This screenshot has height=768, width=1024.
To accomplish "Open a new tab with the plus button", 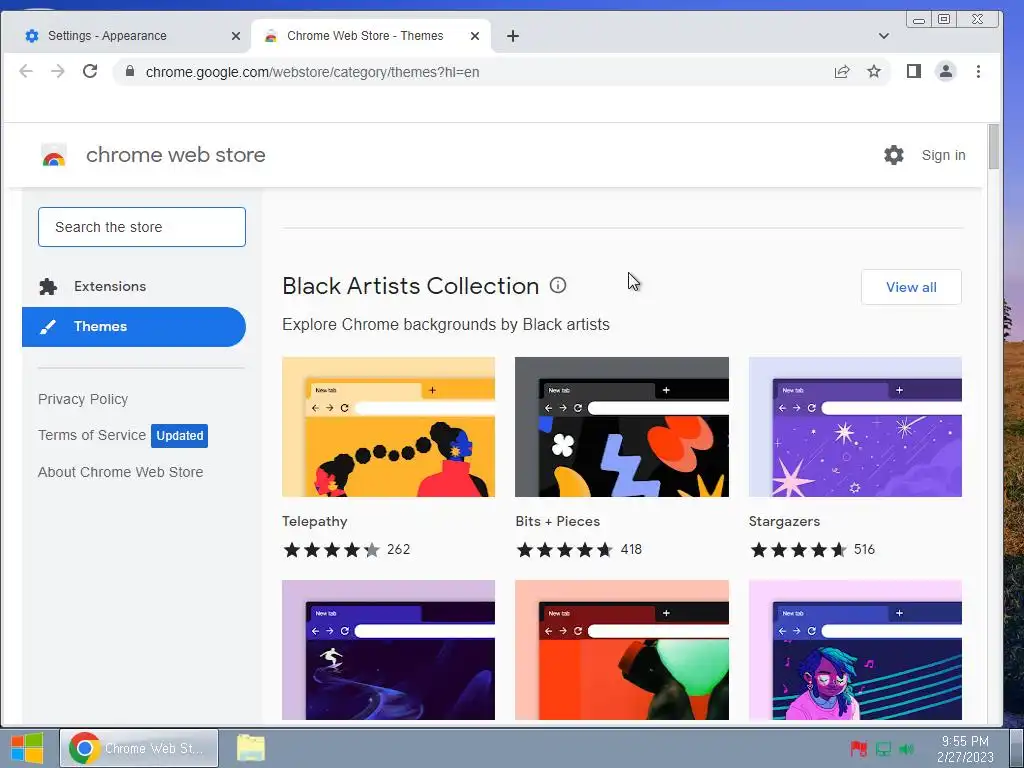I will tap(513, 36).
